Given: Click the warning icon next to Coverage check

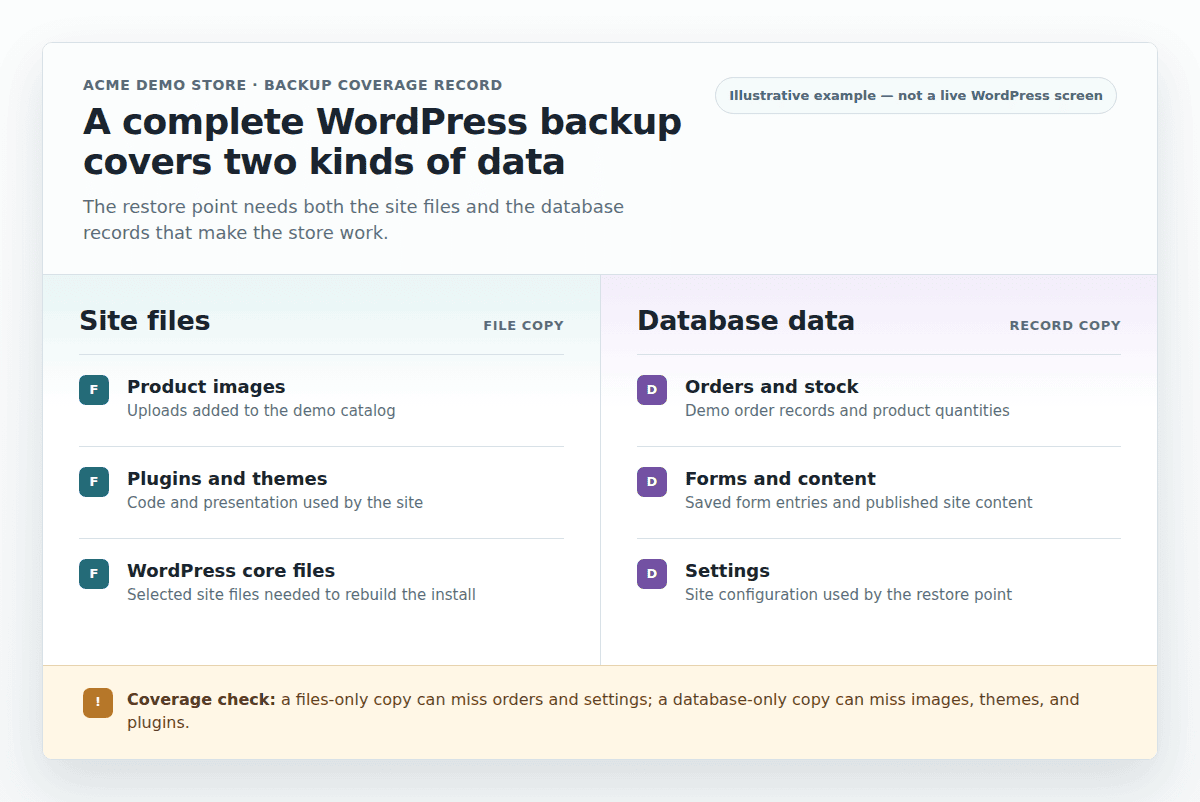Looking at the screenshot, I should tap(98, 702).
